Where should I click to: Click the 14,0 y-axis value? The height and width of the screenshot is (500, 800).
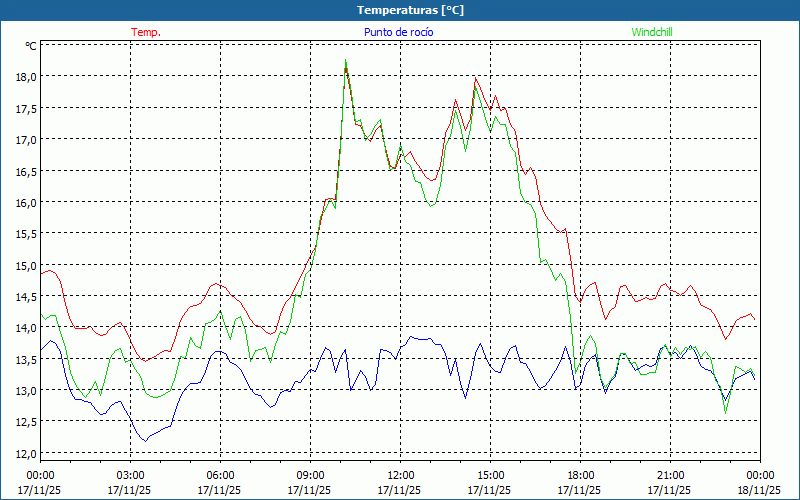[x=25, y=327]
